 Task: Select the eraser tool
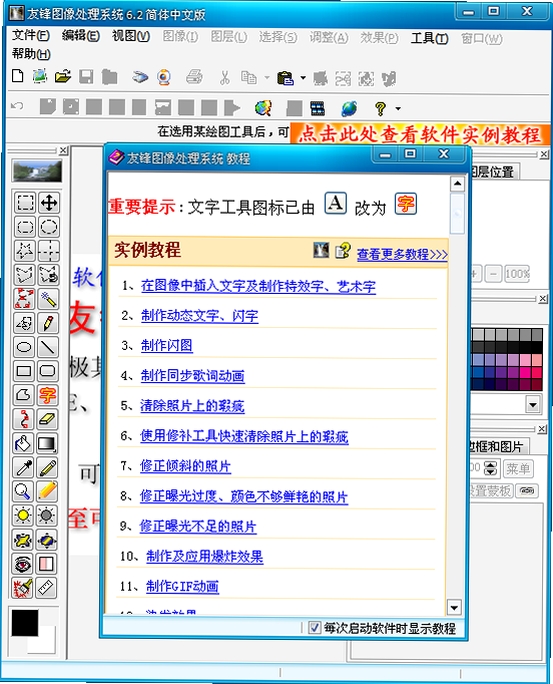click(x=48, y=419)
